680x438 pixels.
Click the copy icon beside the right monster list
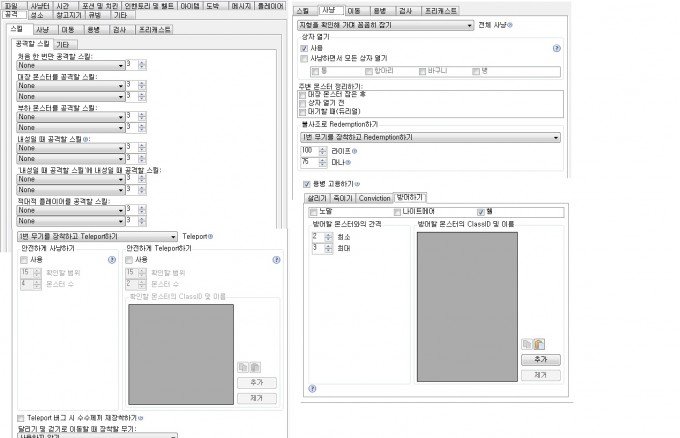pyautogui.click(x=527, y=344)
